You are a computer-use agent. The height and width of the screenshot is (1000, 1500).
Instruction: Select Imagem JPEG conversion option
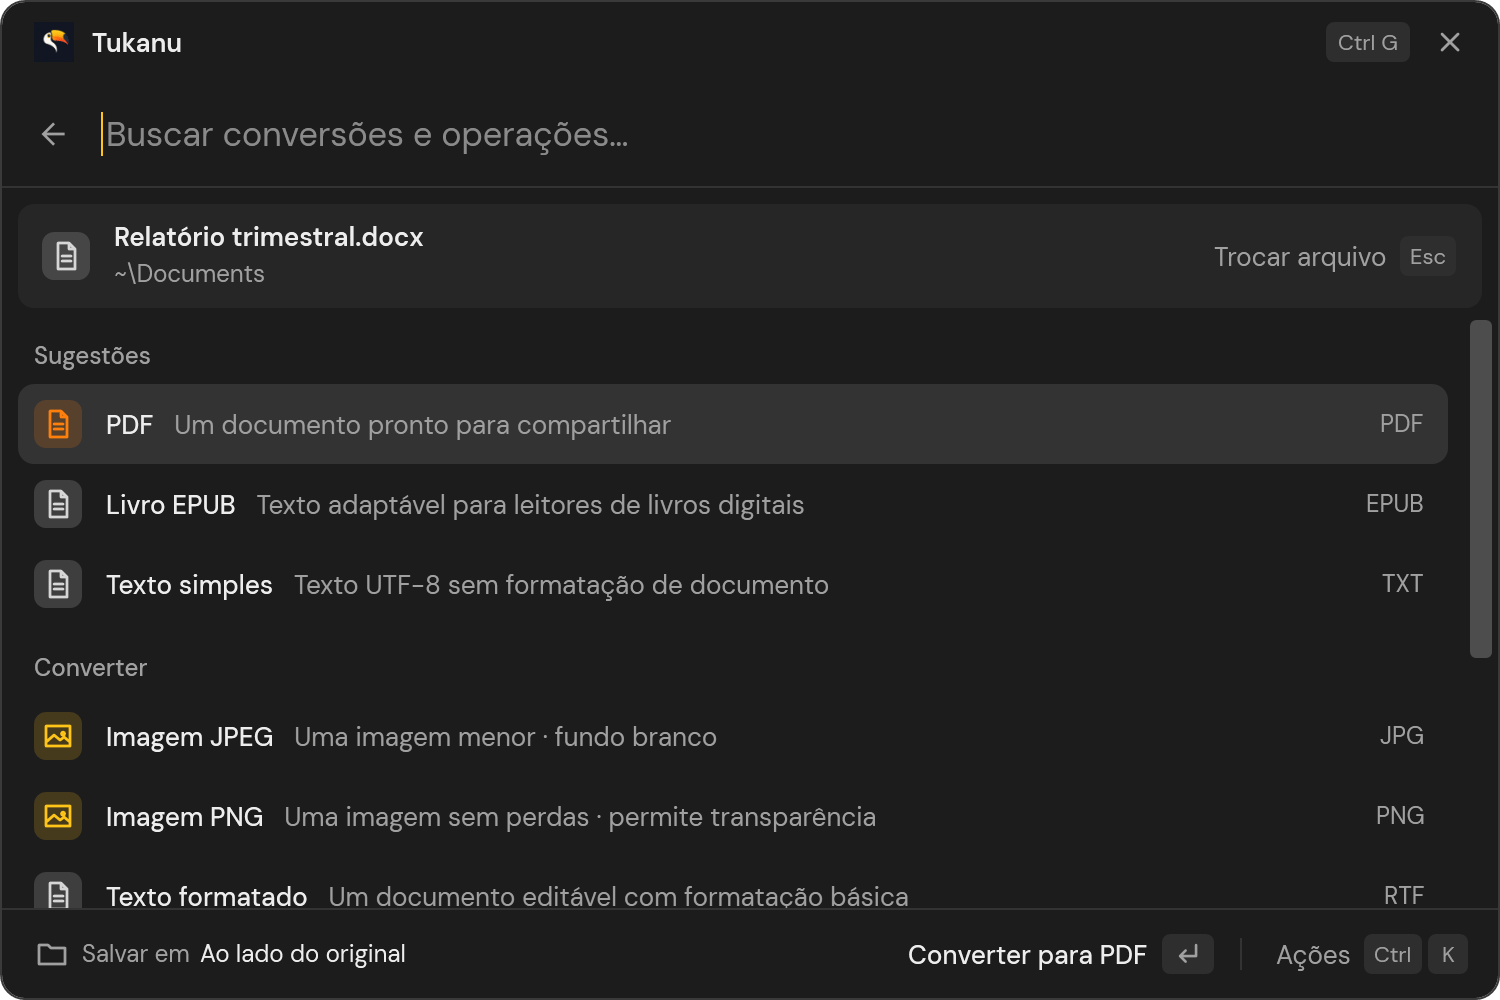tap(733, 736)
